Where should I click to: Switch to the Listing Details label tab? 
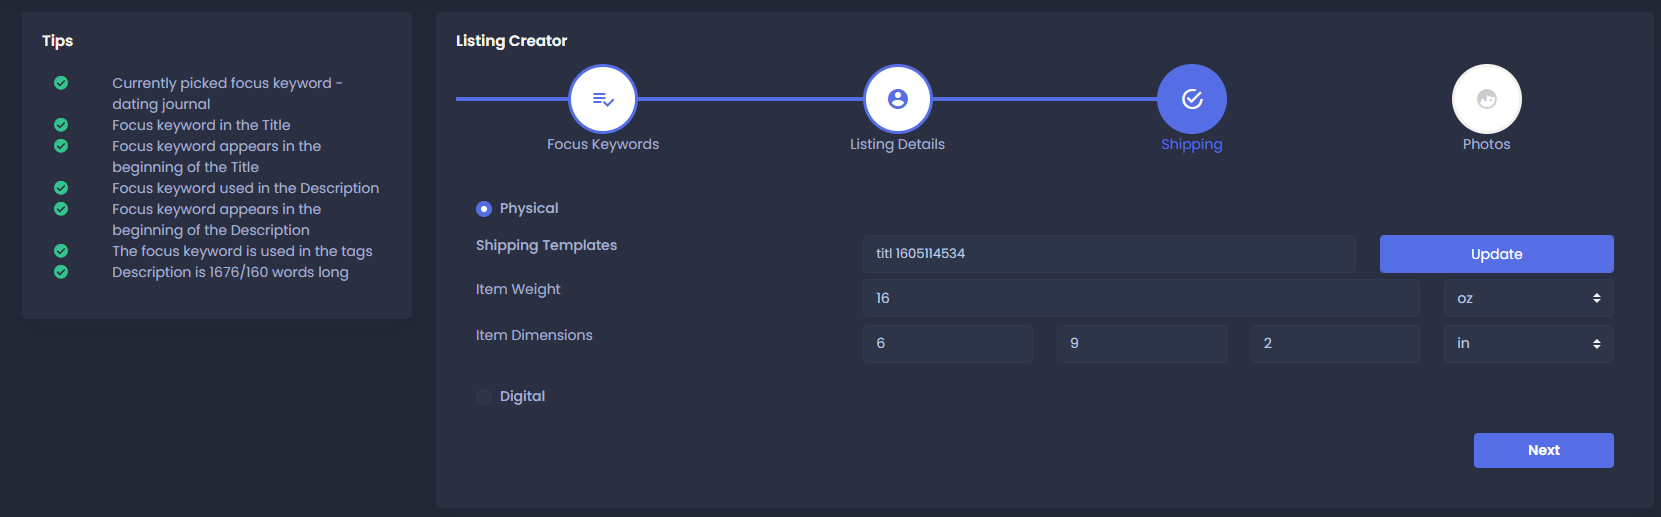point(897,144)
